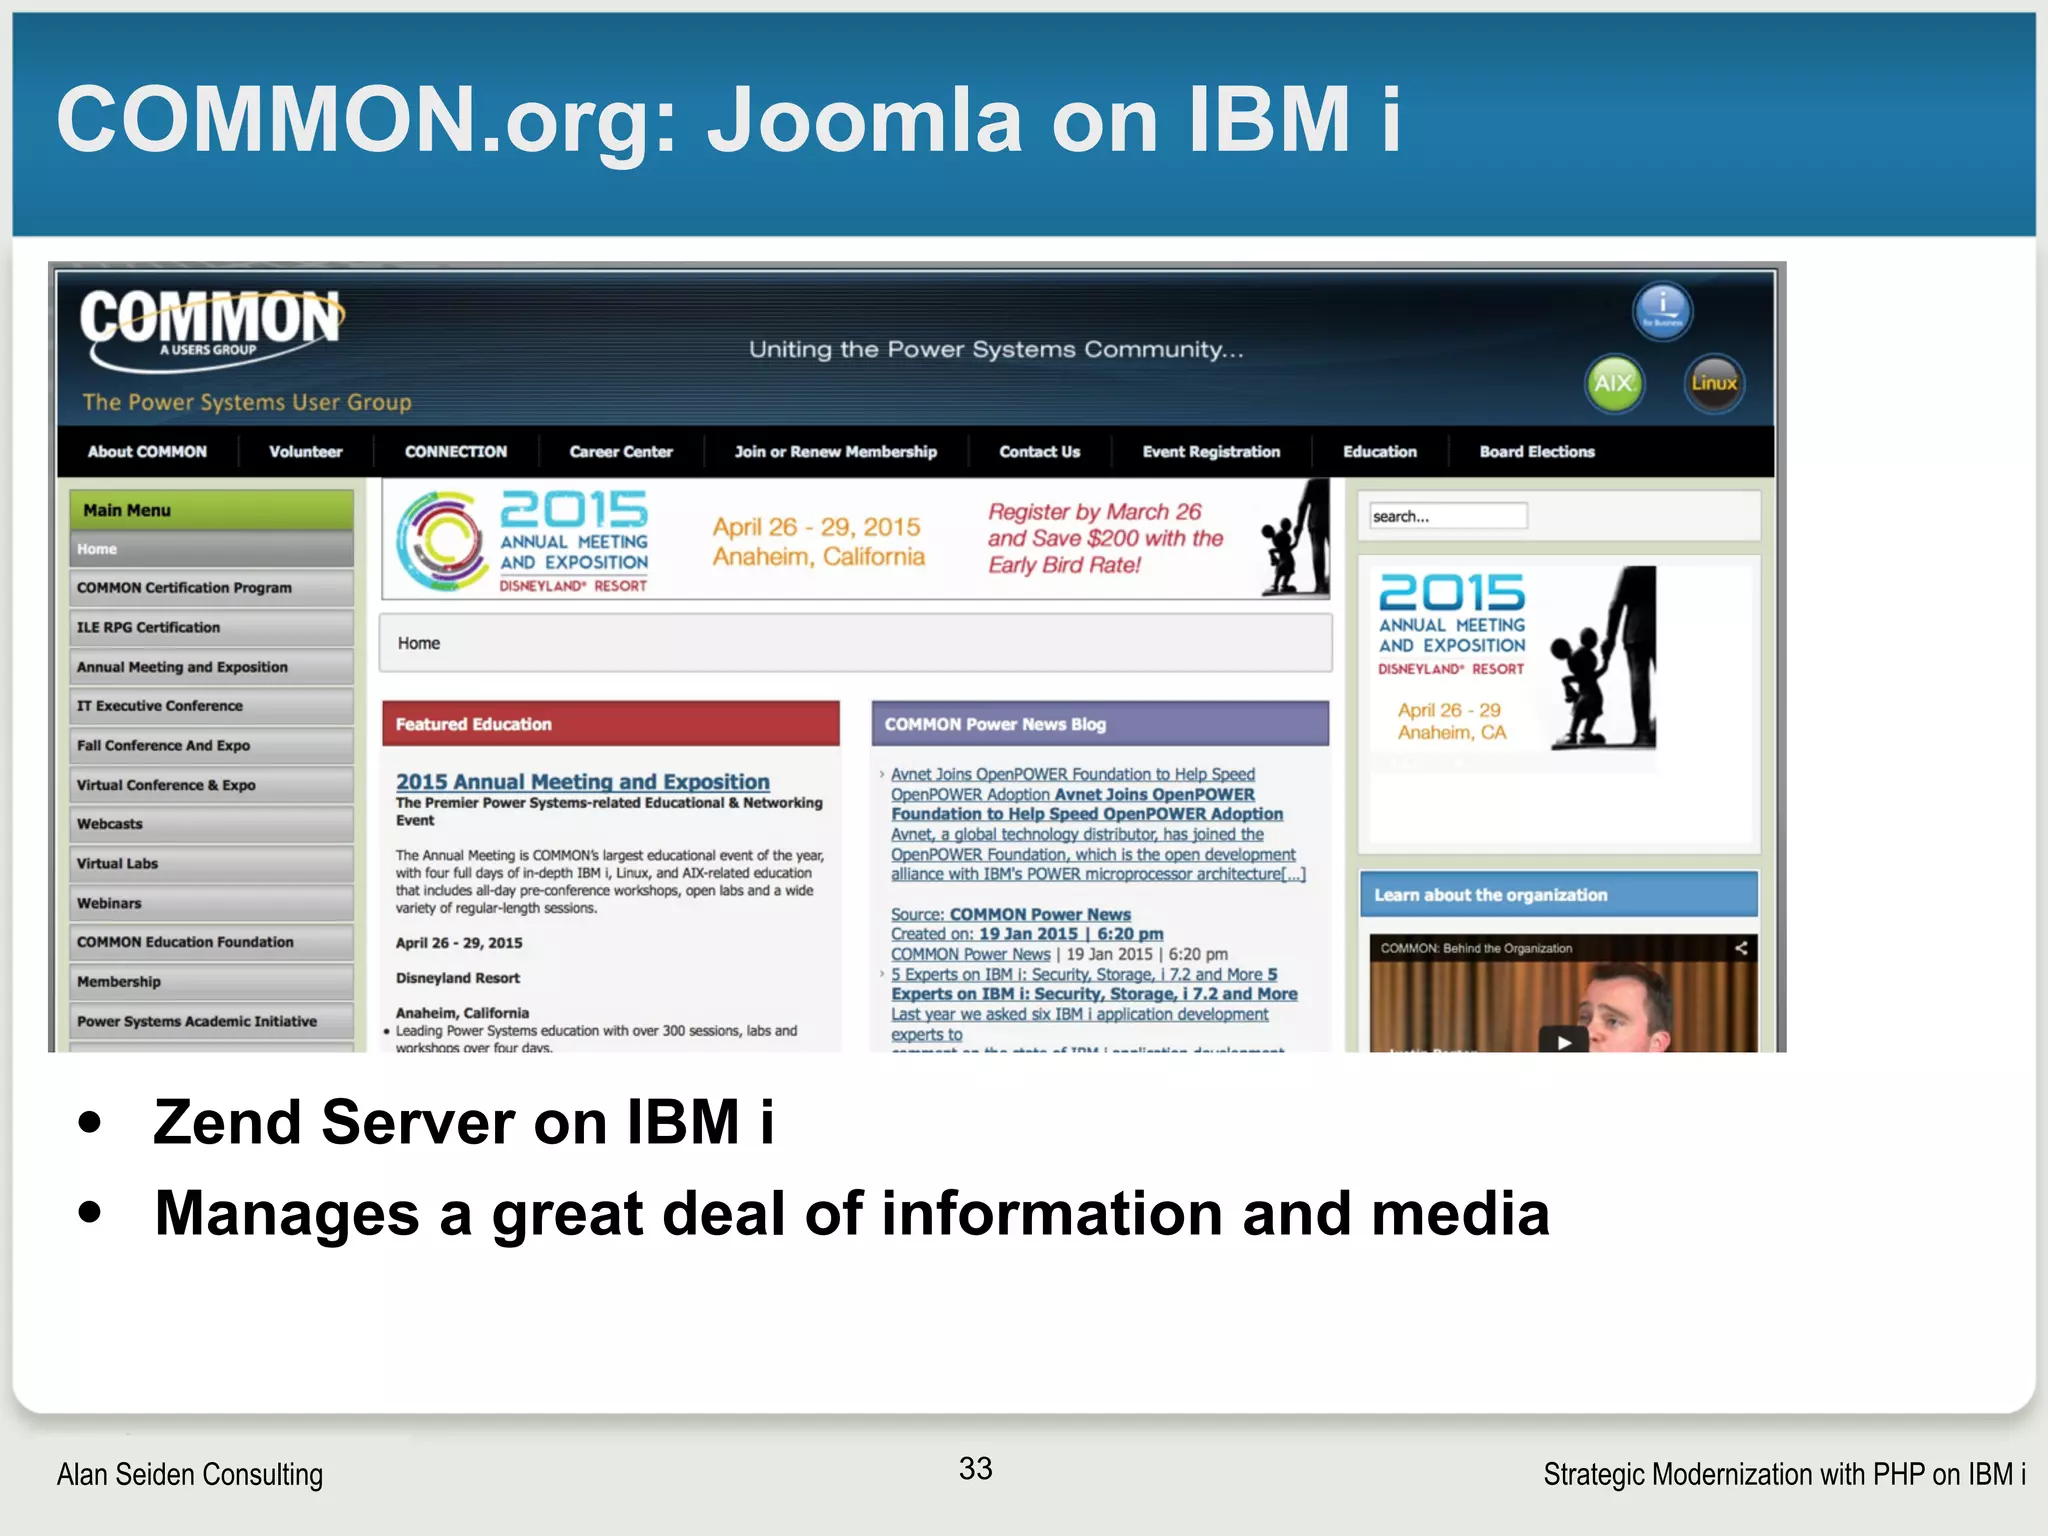This screenshot has width=2048, height=1536.
Task: Open Virtual Conference & Expo item
Action: click(x=211, y=785)
